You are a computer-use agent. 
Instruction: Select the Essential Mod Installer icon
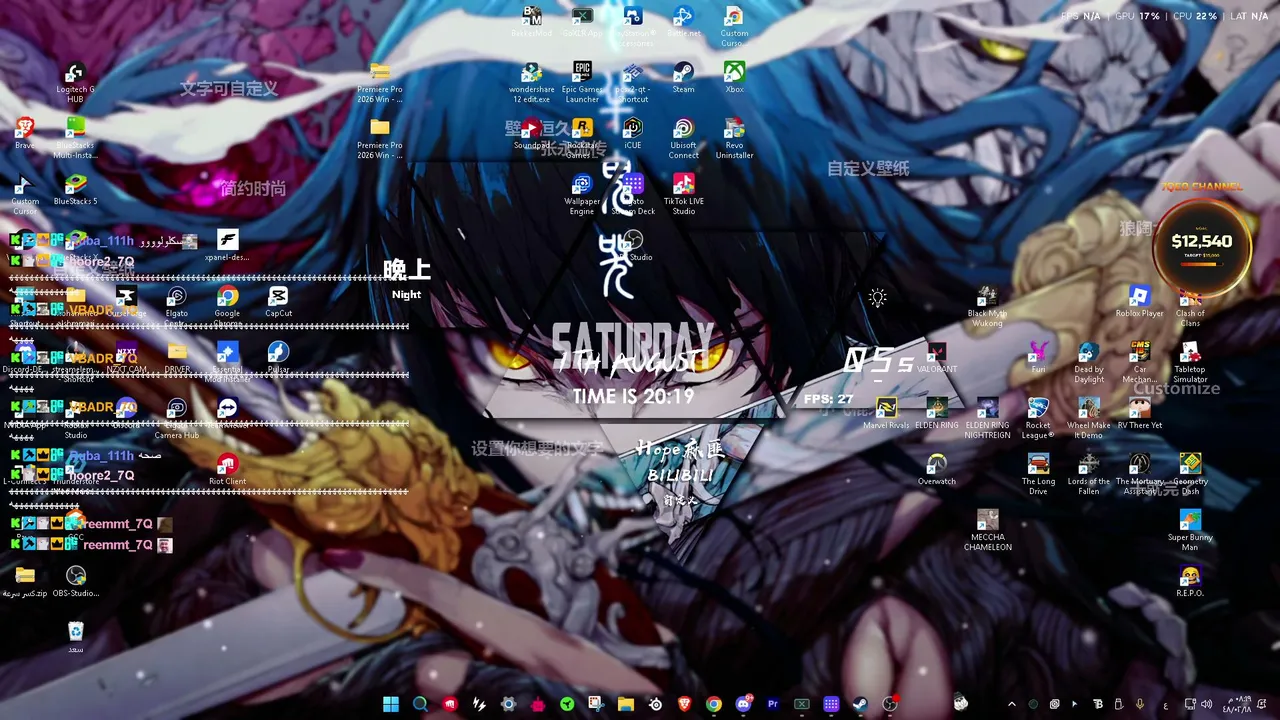(227, 363)
